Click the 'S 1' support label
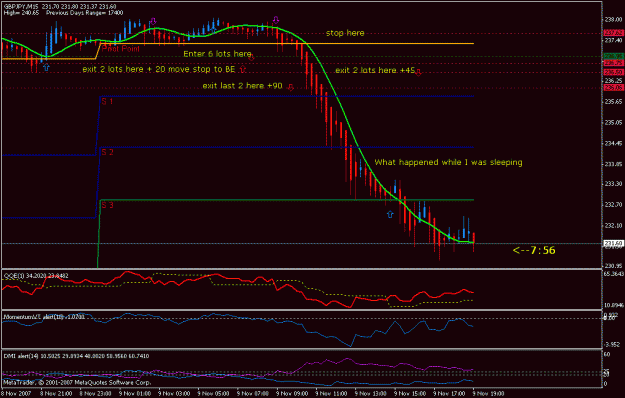 107,101
